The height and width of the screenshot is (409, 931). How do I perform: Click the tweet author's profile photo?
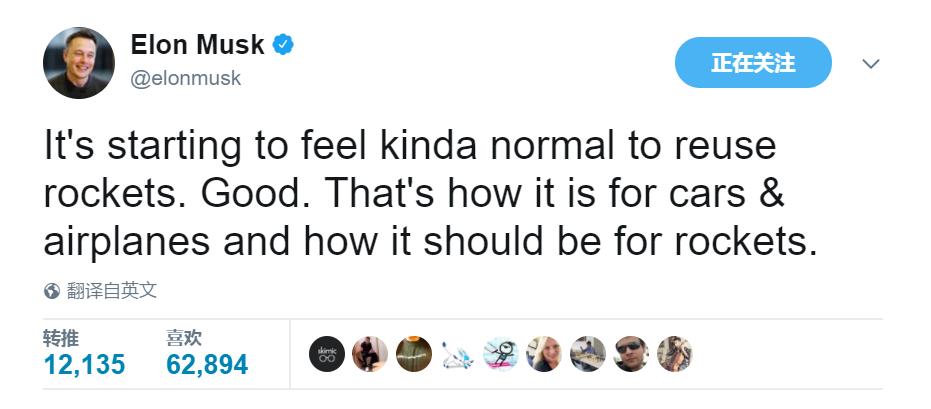pos(79,62)
